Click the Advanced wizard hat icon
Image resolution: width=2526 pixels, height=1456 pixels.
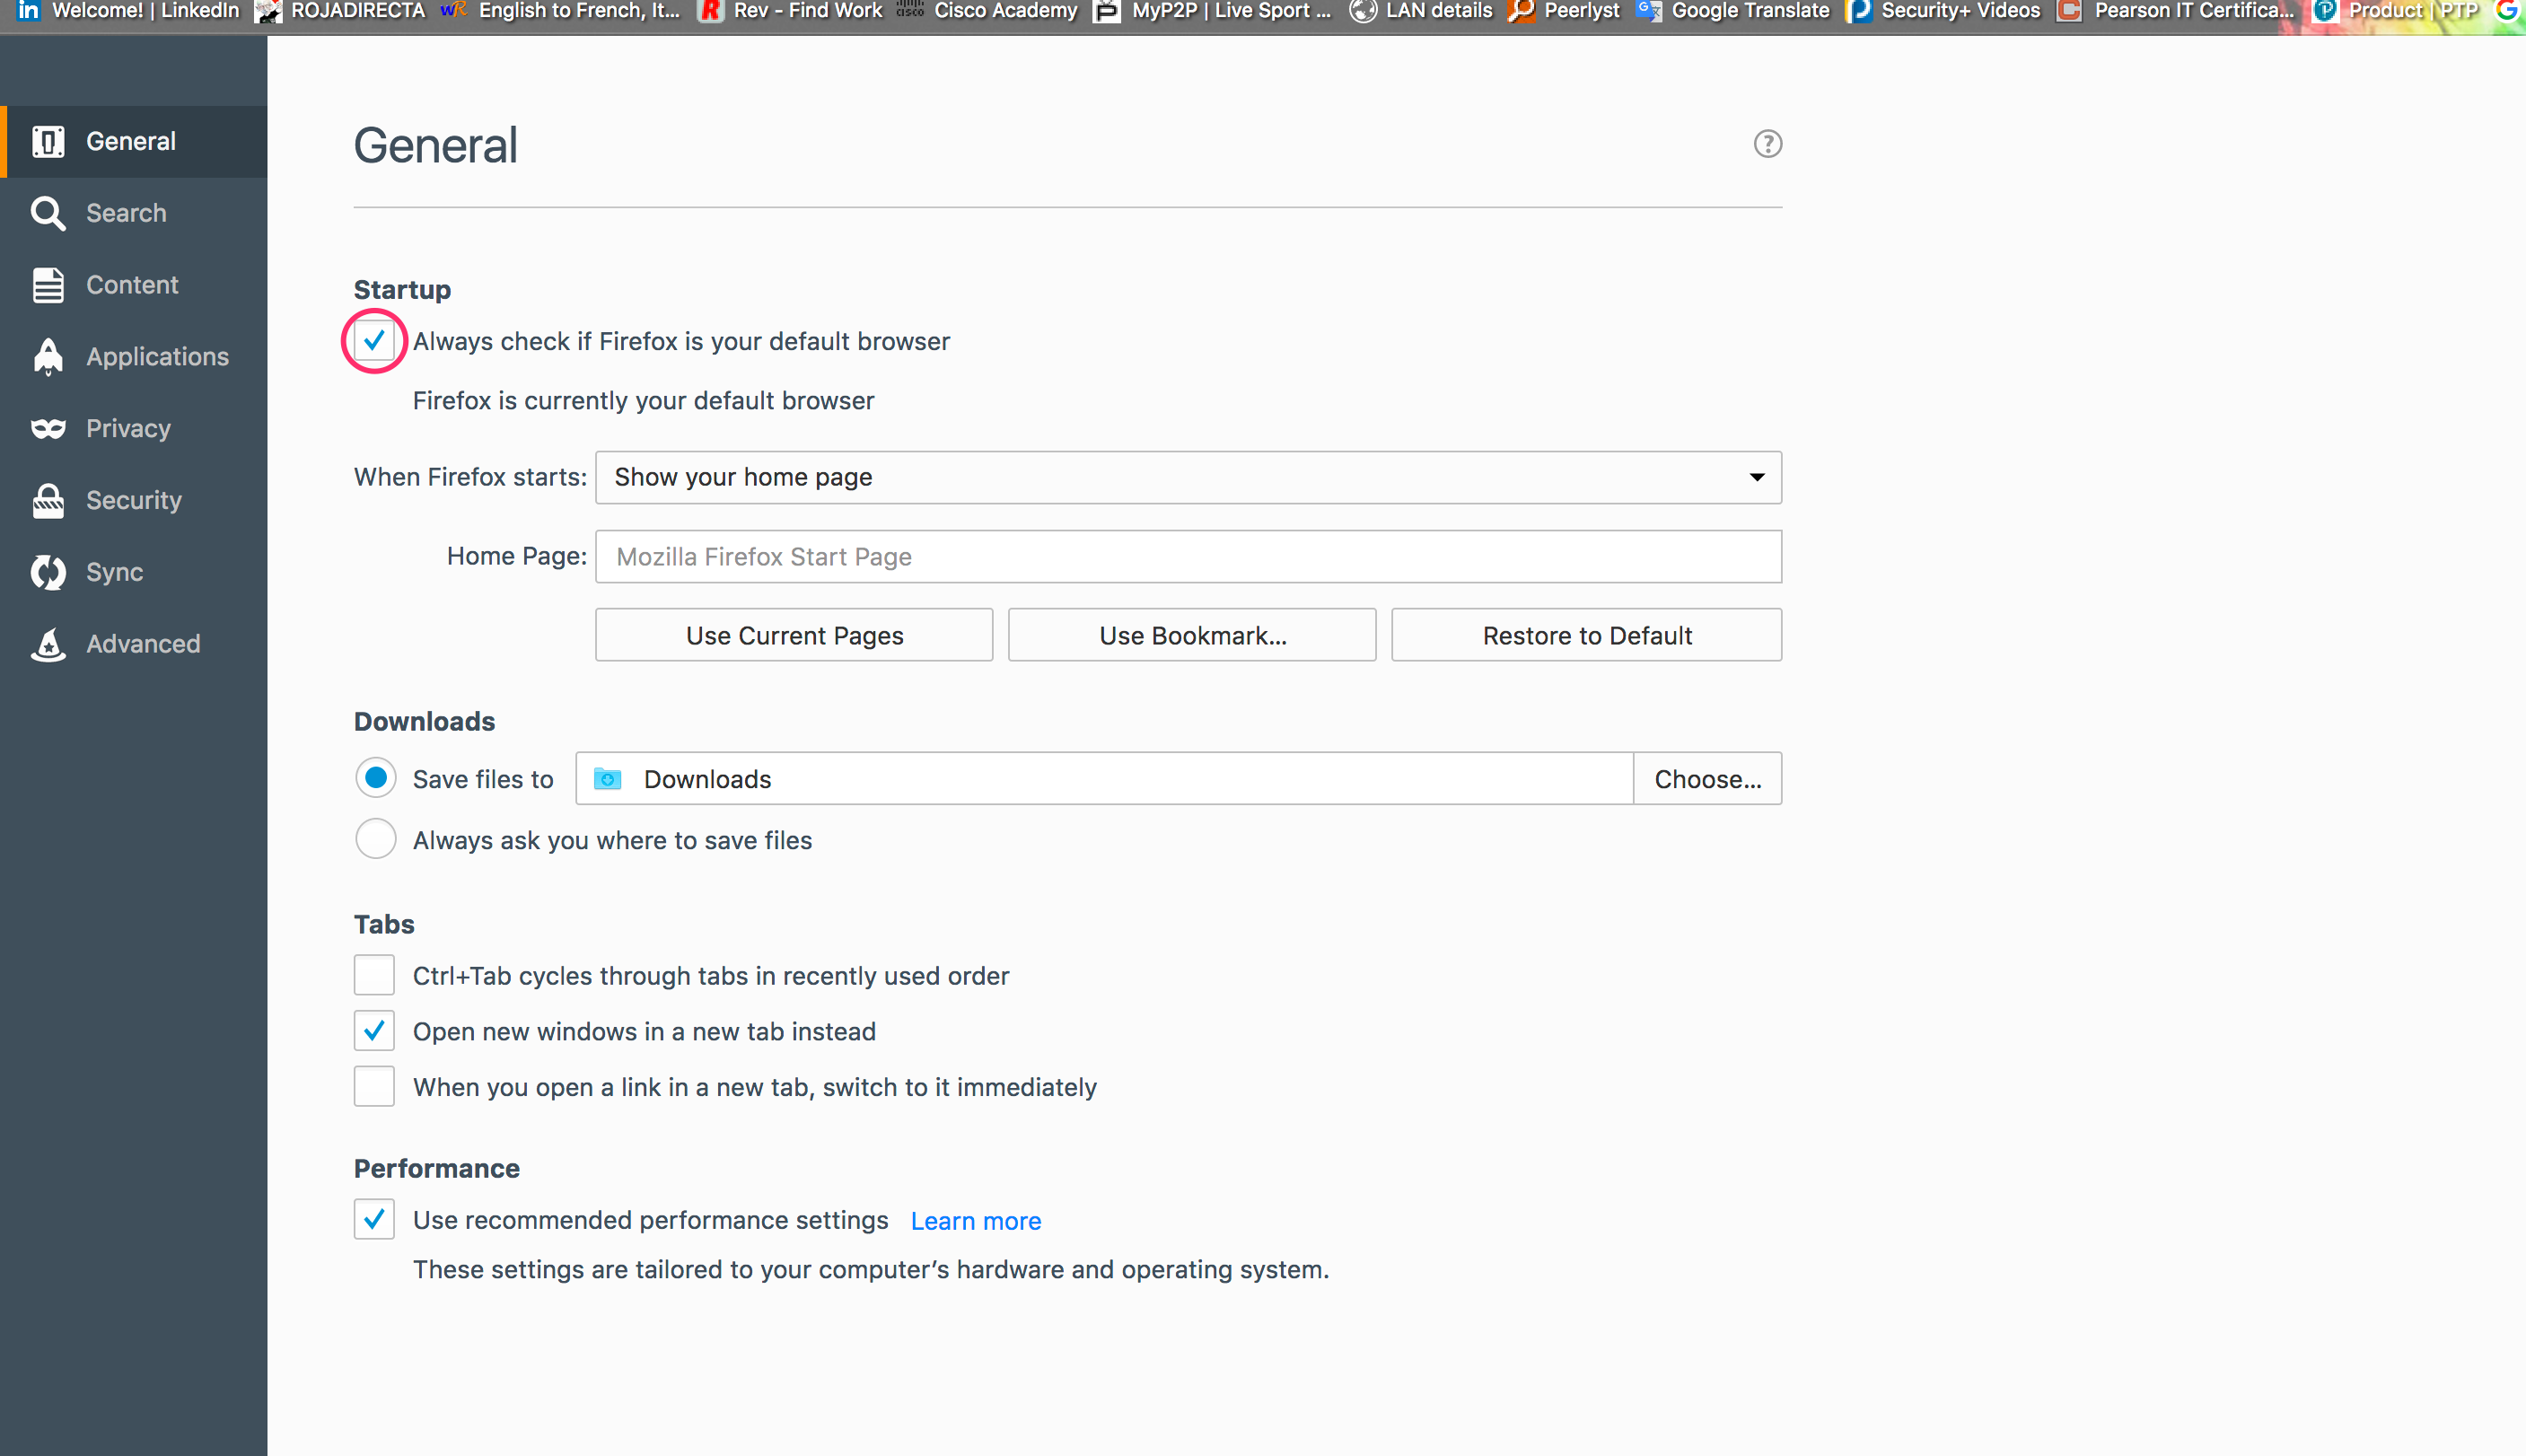coord(48,644)
